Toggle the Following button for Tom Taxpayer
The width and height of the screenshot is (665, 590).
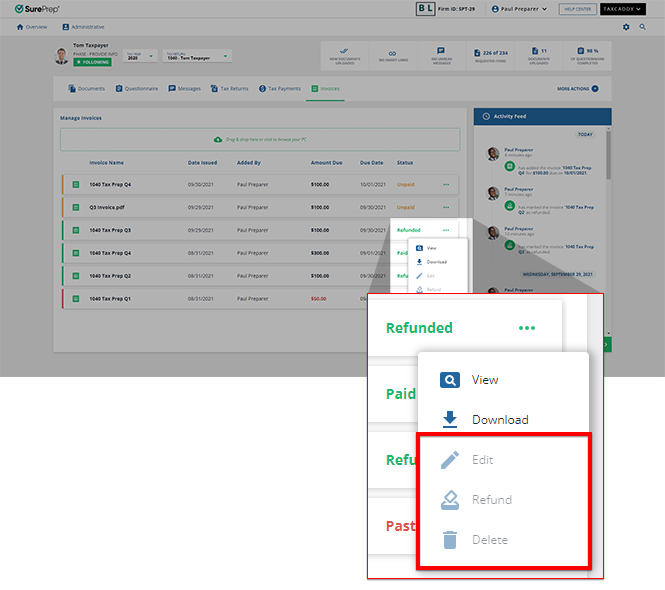click(x=92, y=62)
